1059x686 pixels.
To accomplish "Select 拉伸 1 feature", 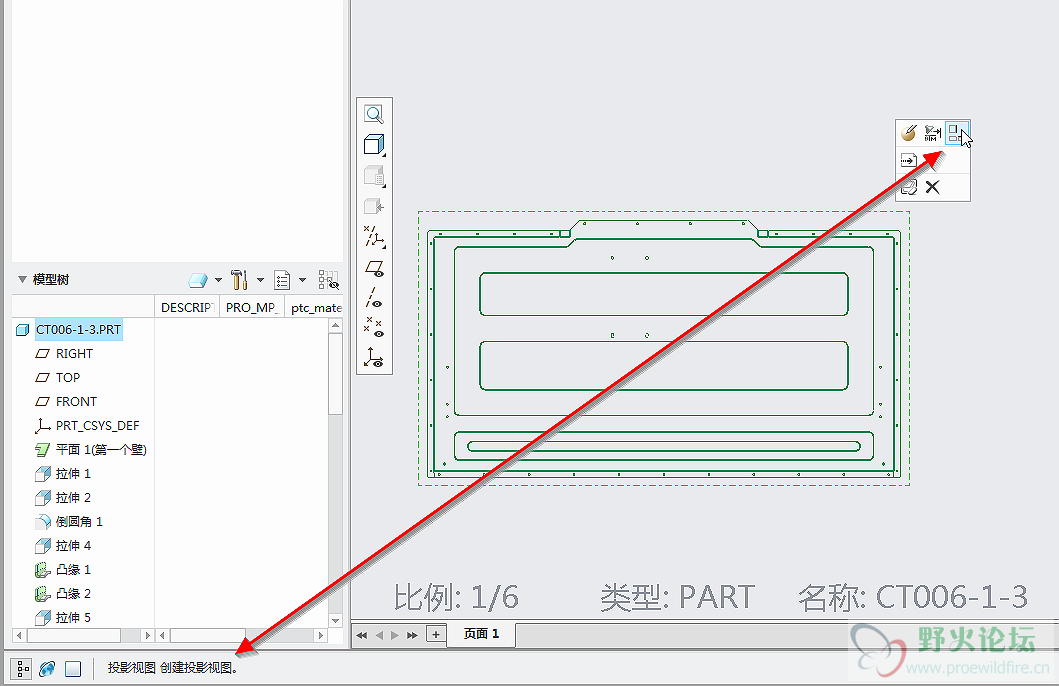I will [73, 474].
